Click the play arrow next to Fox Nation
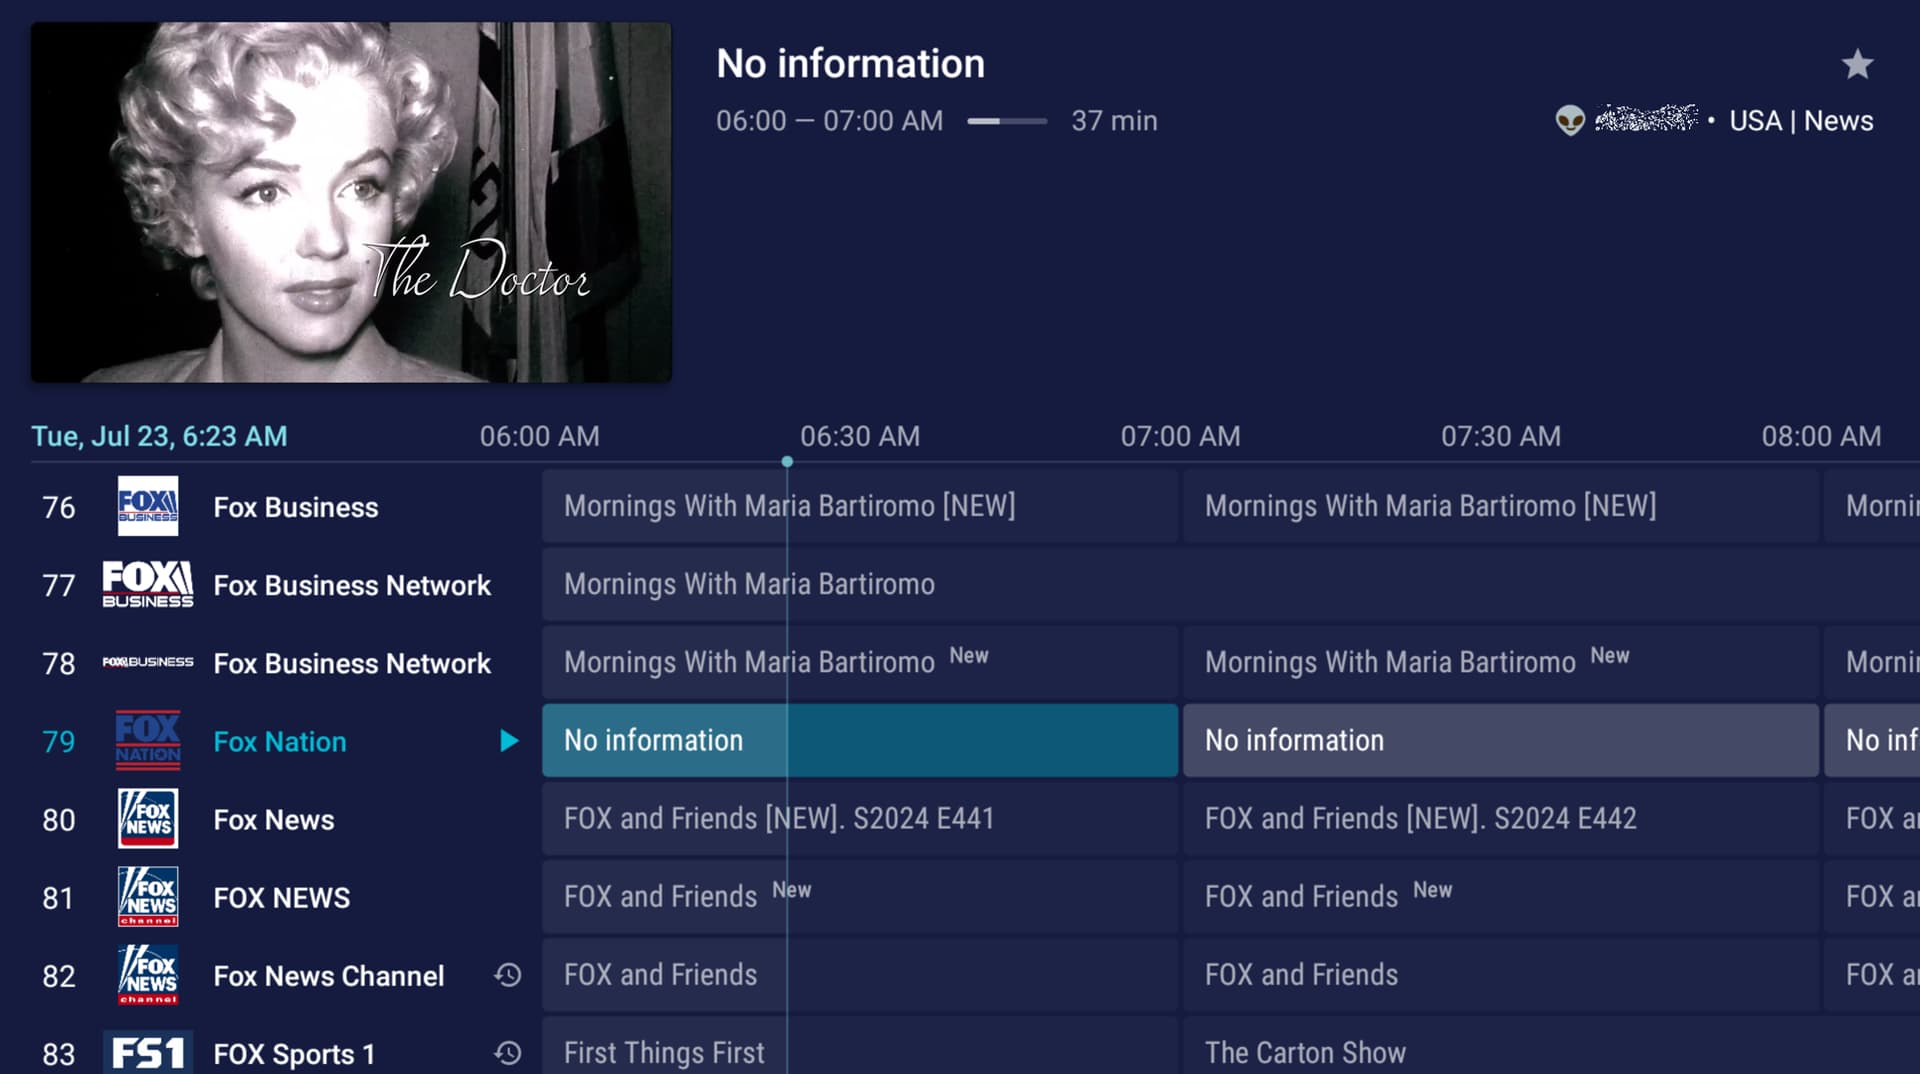Image resolution: width=1920 pixels, height=1074 pixels. click(x=509, y=741)
